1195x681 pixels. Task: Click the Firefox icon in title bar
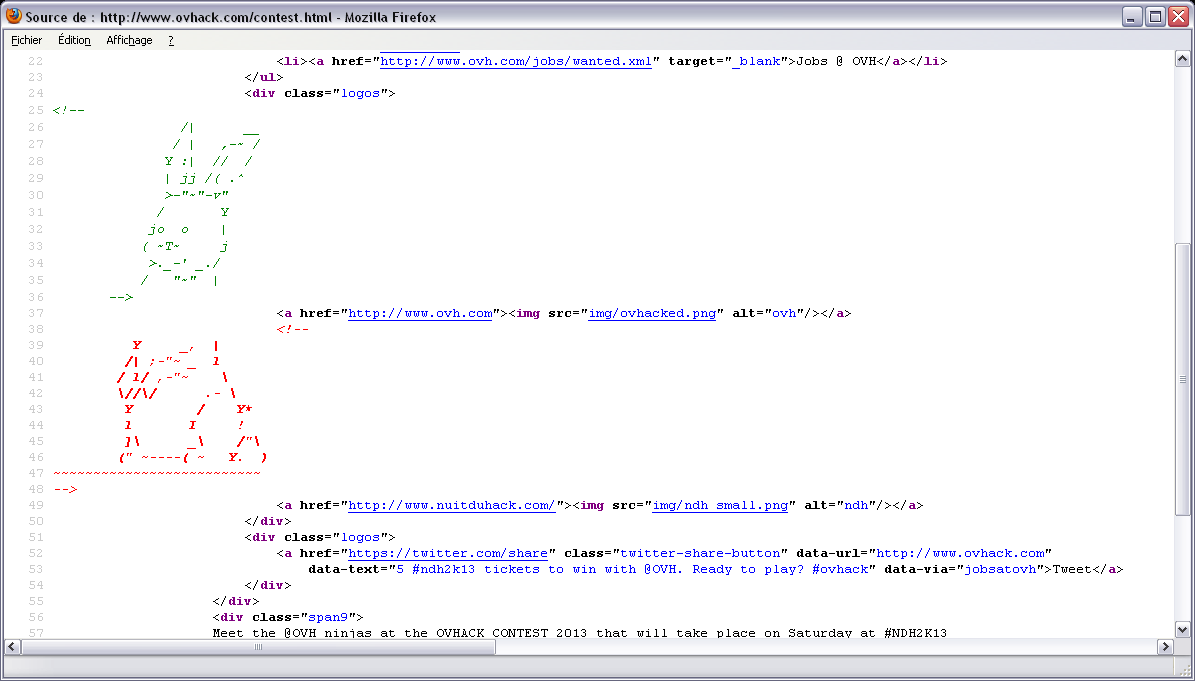click(x=14, y=16)
